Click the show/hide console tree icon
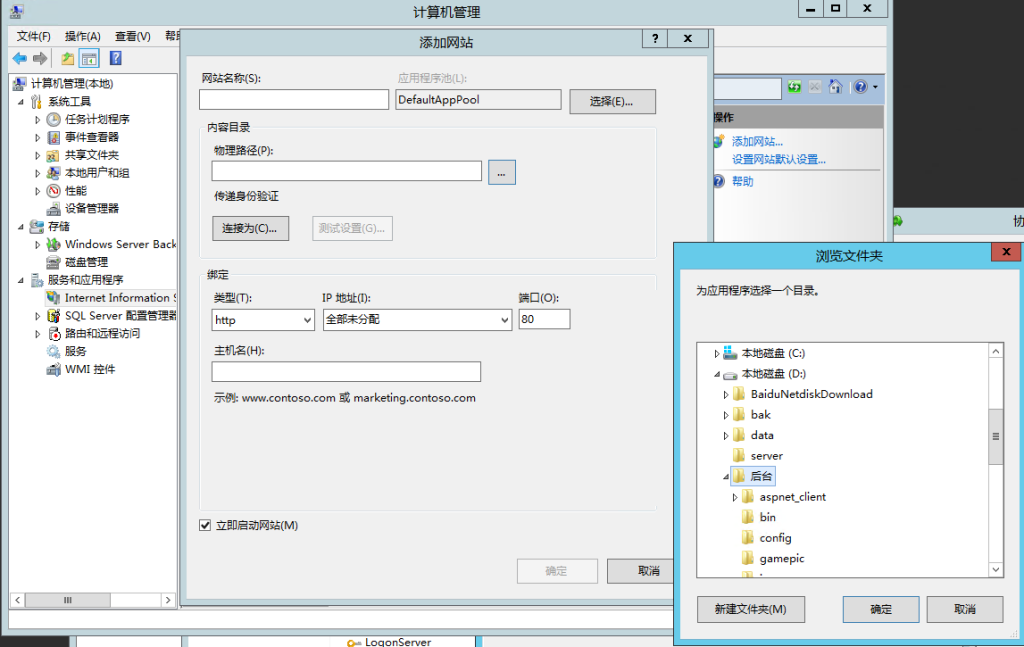Viewport: 1024px width, 647px height. point(89,58)
